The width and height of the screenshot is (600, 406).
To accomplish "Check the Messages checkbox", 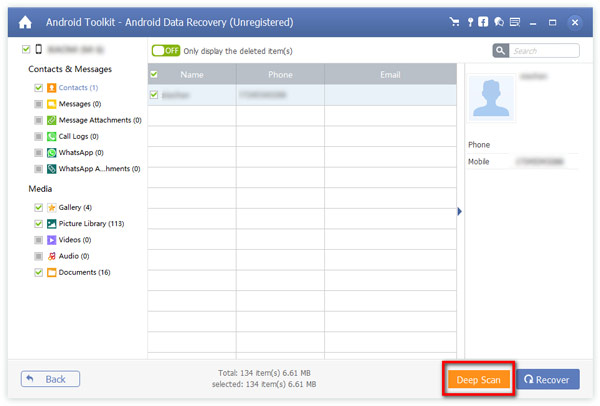I will 39,104.
